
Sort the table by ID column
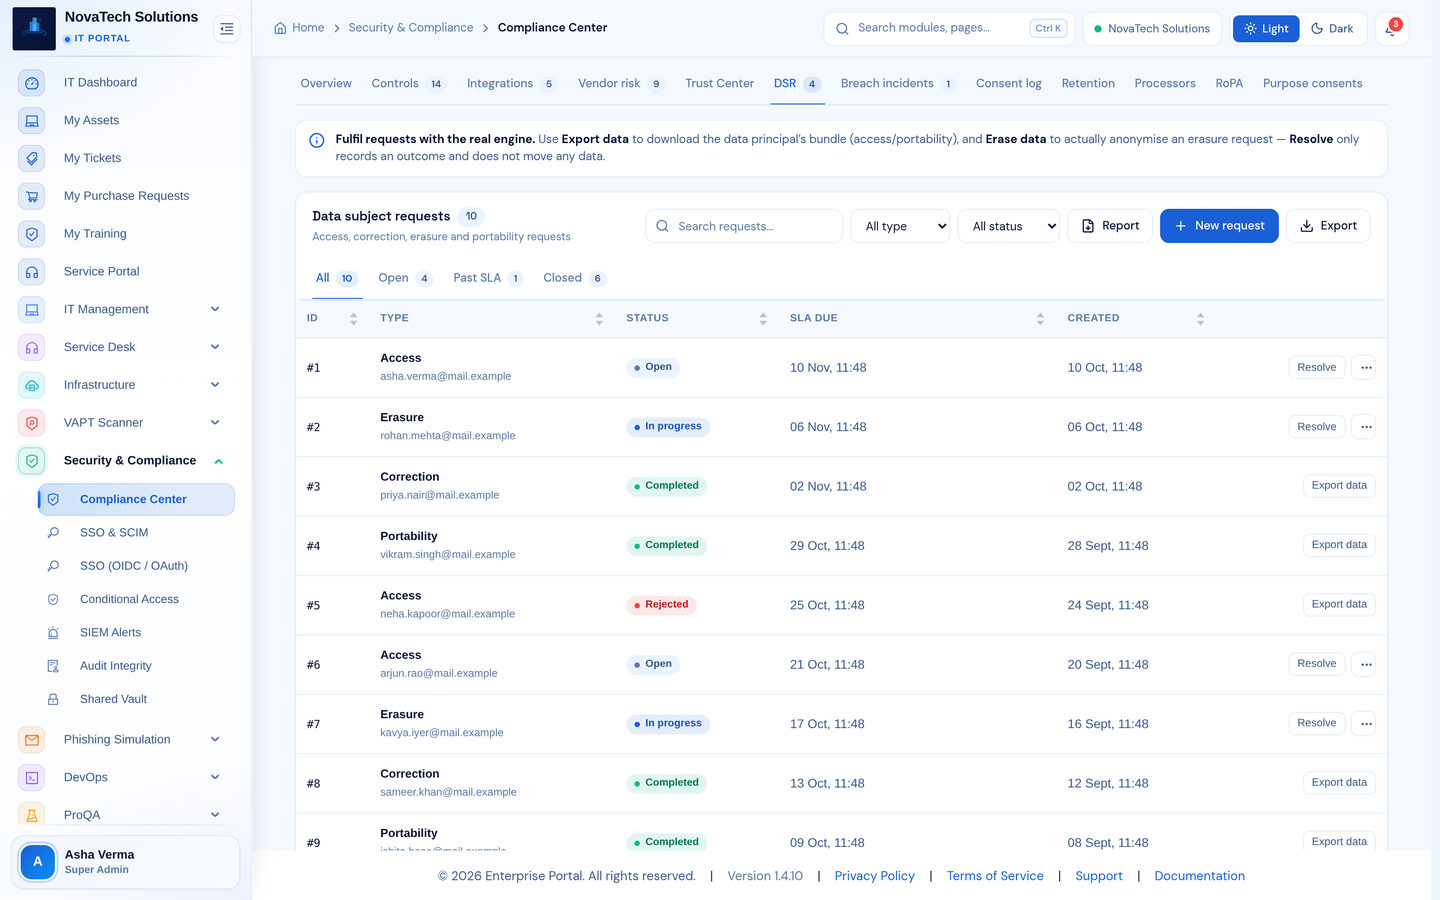click(332, 319)
